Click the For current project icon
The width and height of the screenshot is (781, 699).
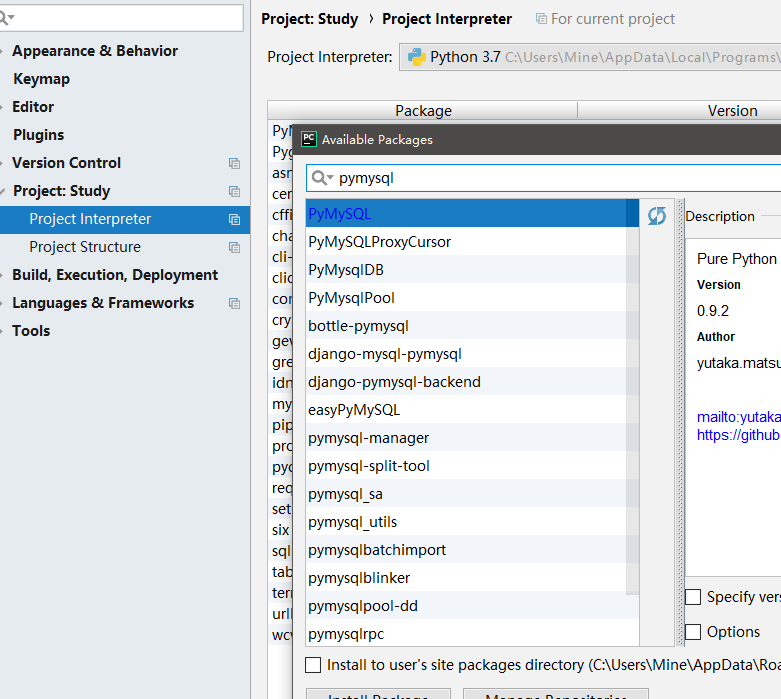(541, 19)
